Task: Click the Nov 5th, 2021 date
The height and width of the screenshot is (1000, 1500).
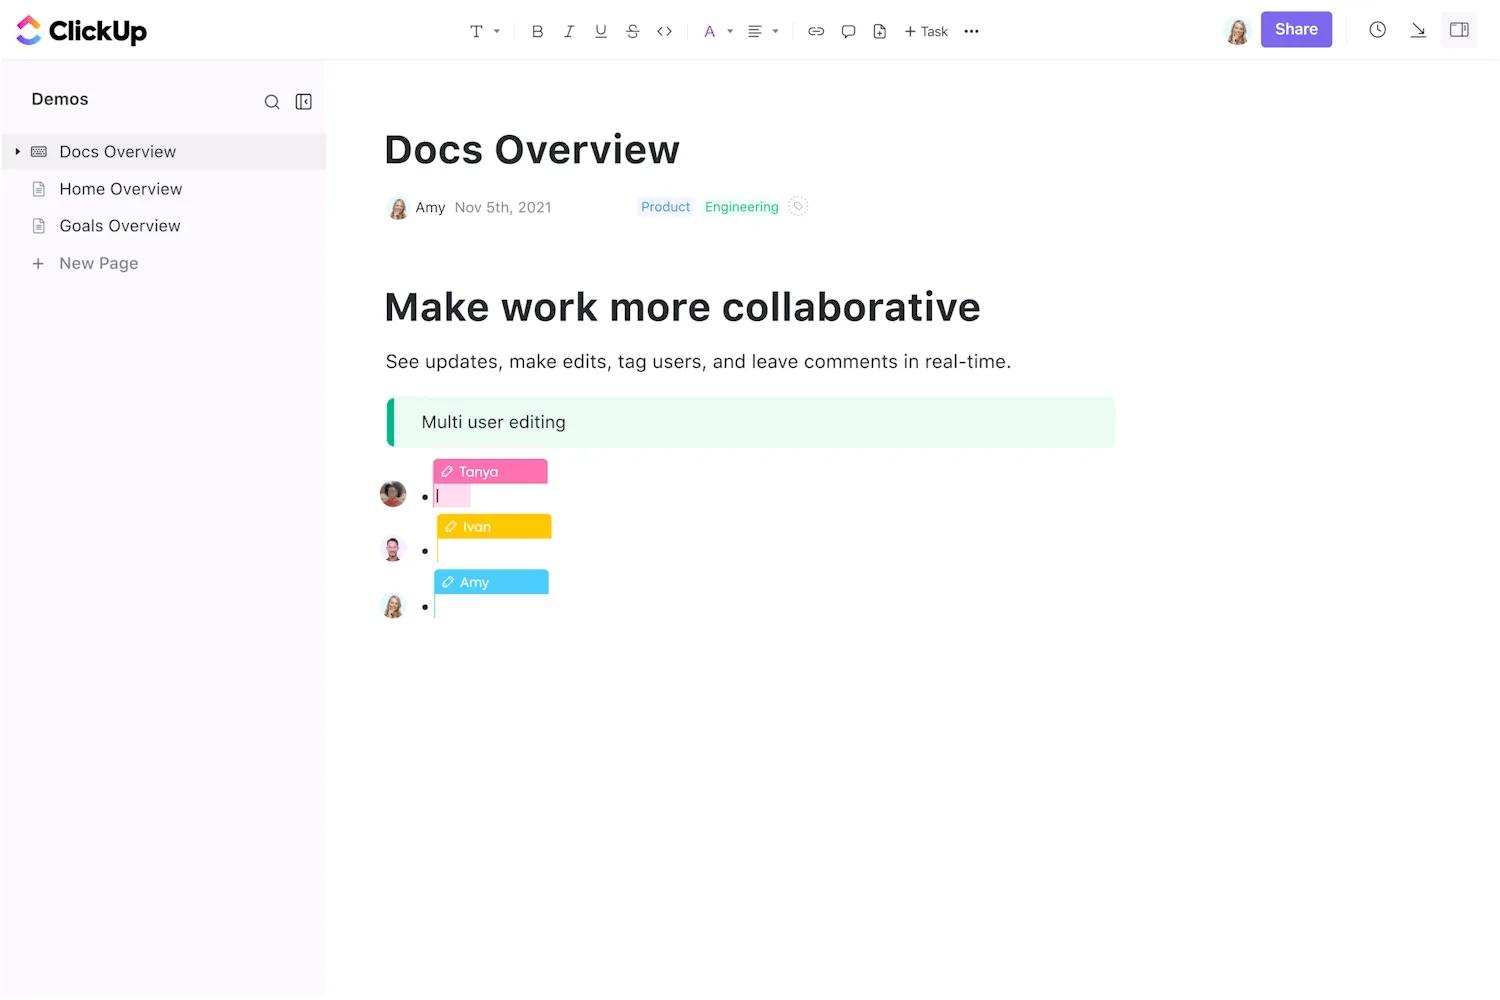Action: [x=503, y=207]
